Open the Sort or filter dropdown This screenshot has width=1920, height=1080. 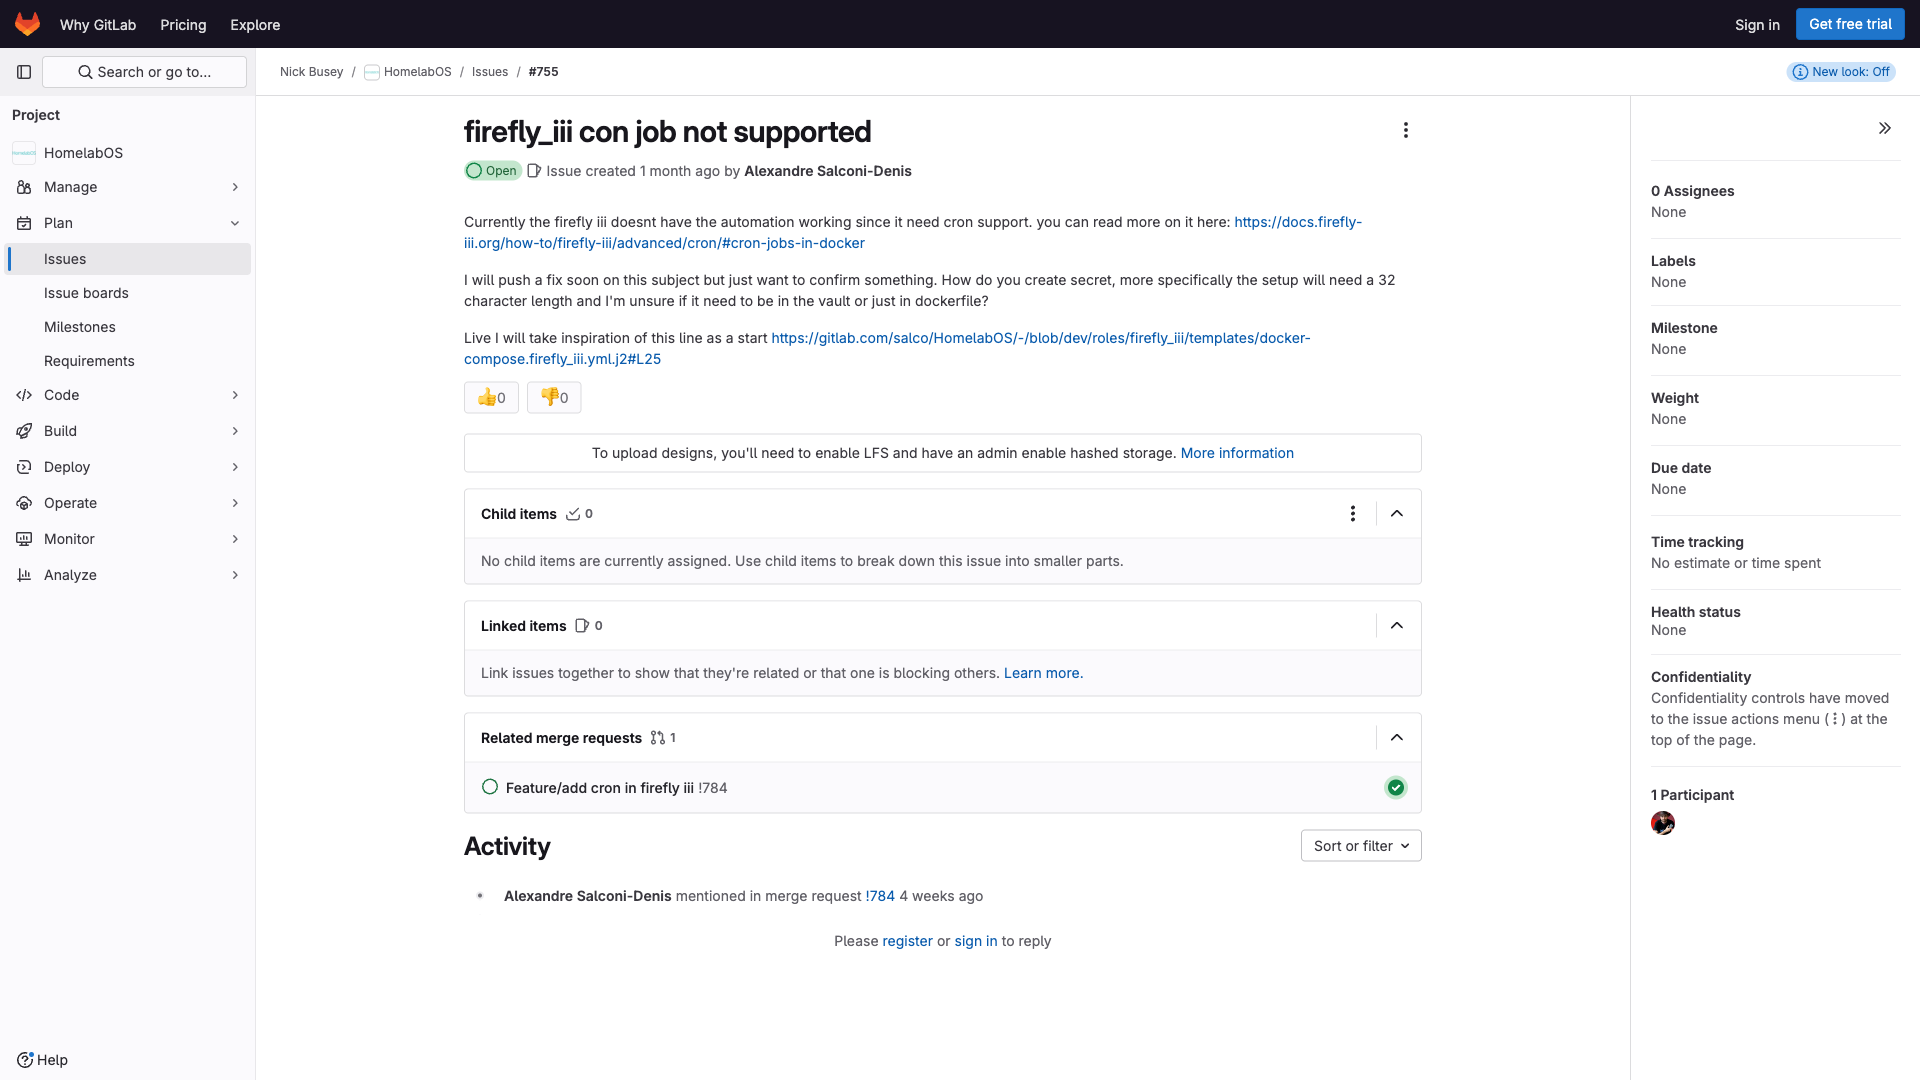[x=1360, y=846]
